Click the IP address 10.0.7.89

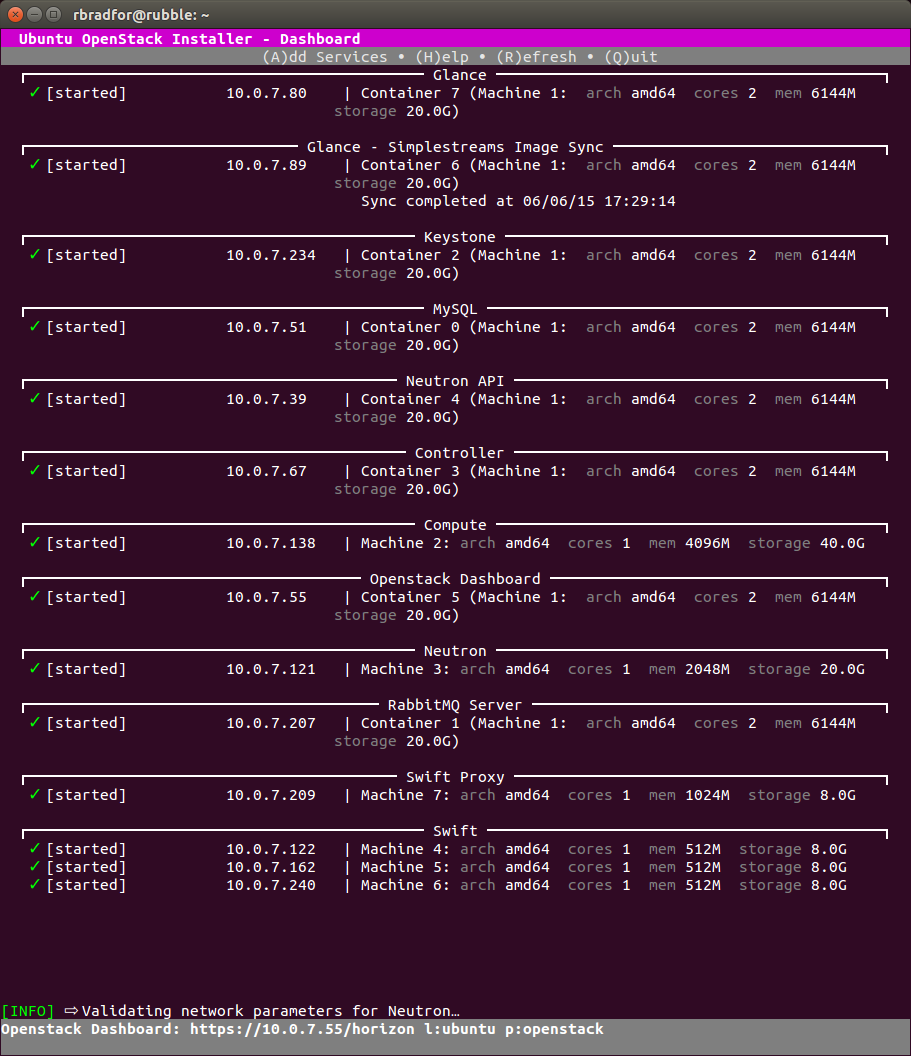pos(267,165)
